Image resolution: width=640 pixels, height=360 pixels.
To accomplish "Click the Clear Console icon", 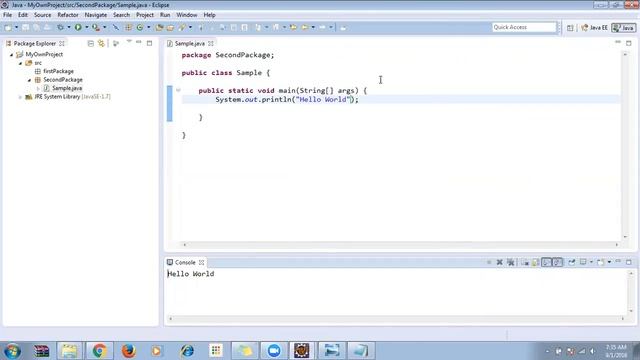I will click(525, 262).
